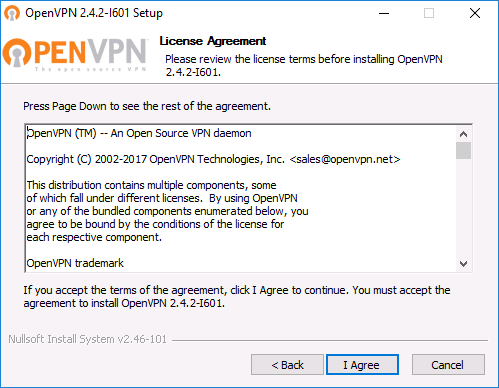Image resolution: width=499 pixels, height=388 pixels.
Task: Accept the license with I Agree
Action: tap(362, 365)
